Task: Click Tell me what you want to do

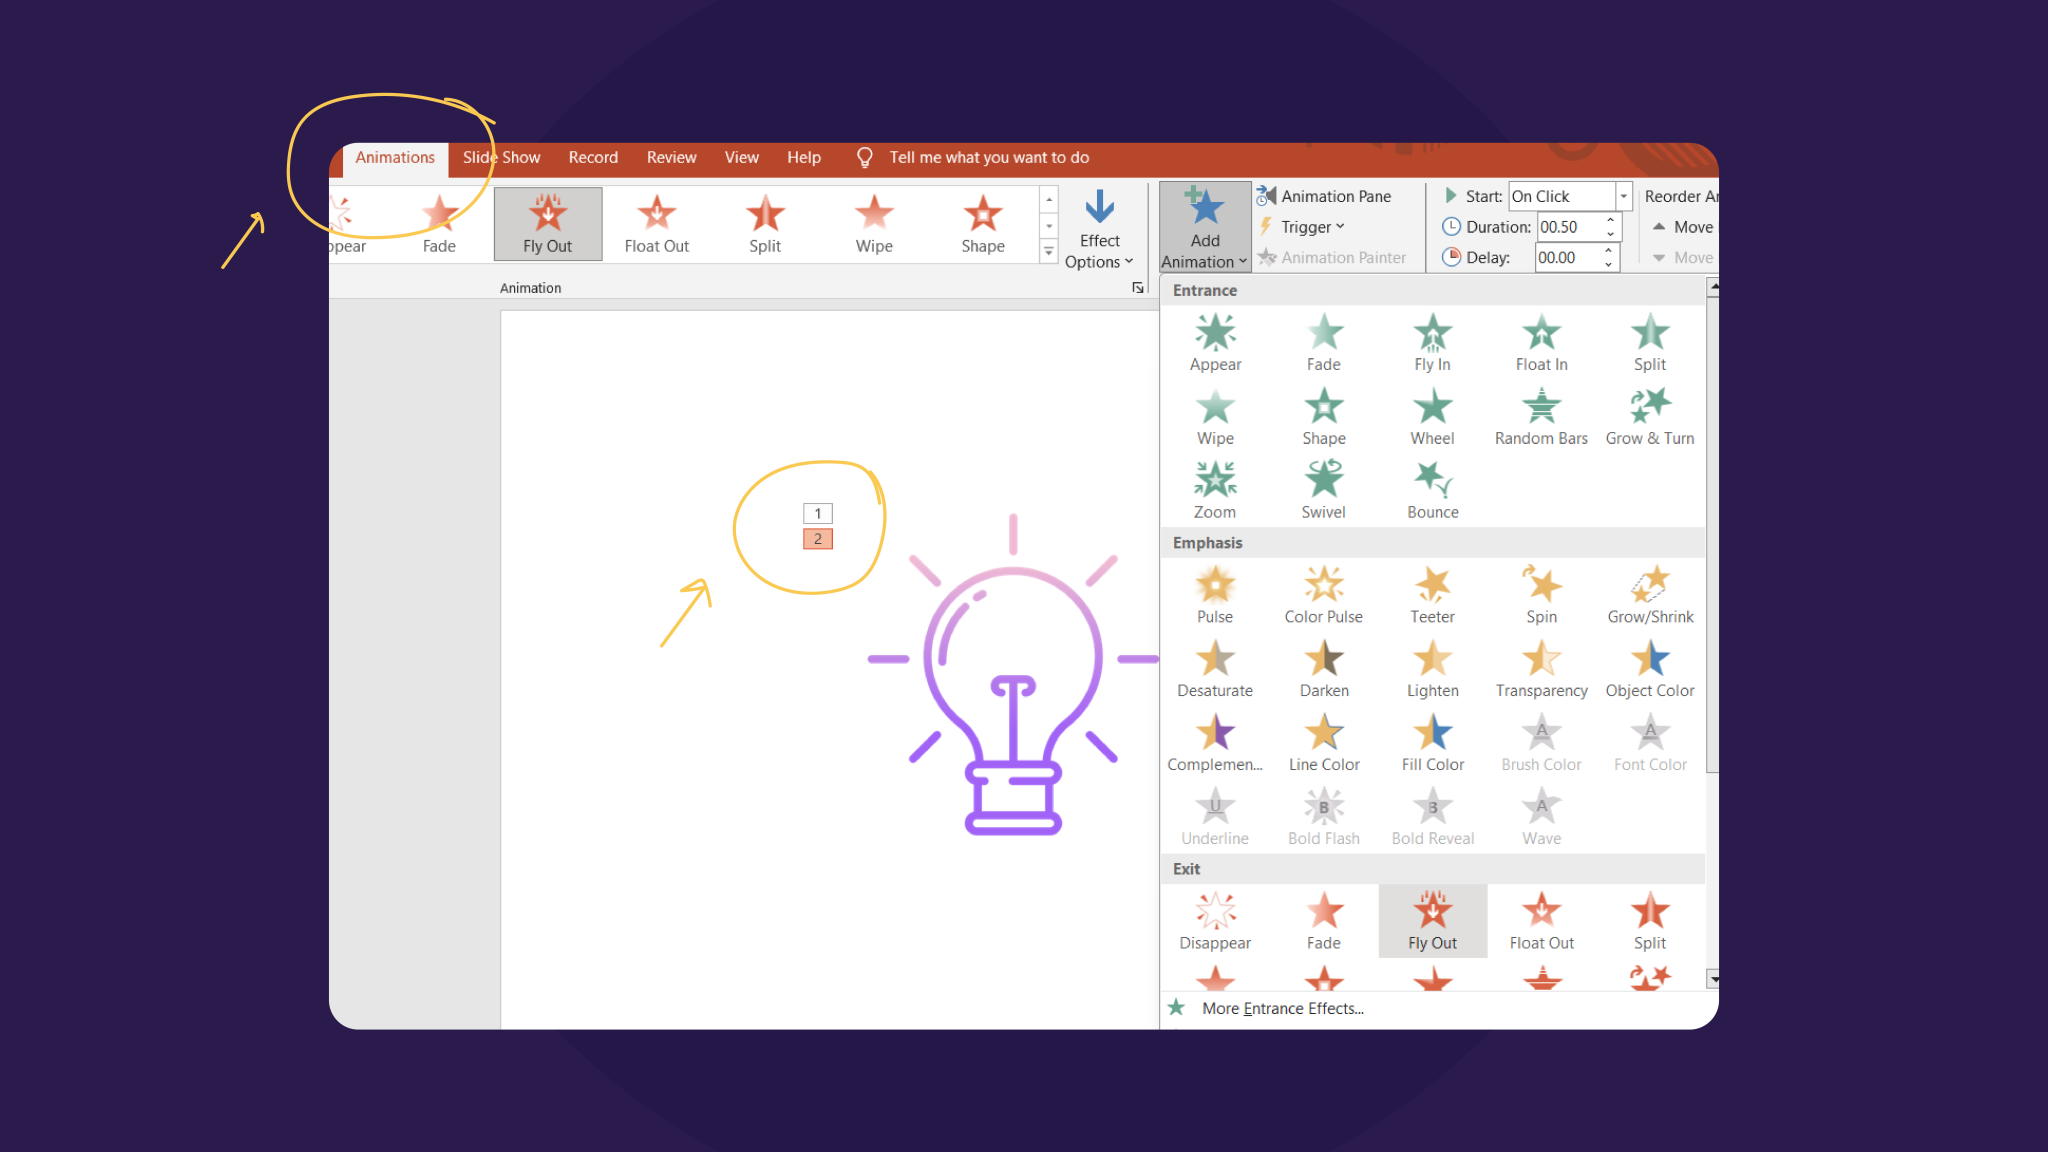Action: (x=989, y=158)
